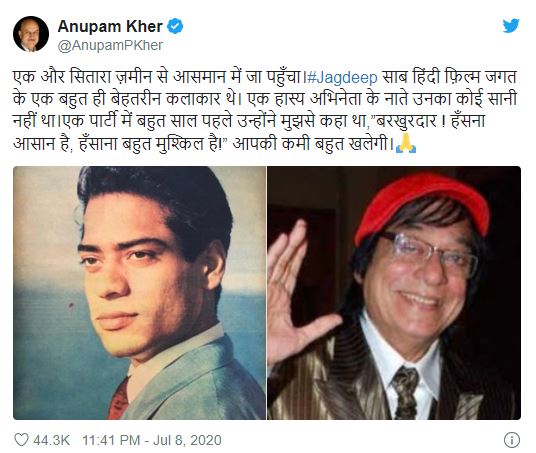The height and width of the screenshot is (453, 536).
Task: Click the blue suit in left photo
Action: click(x=191, y=379)
